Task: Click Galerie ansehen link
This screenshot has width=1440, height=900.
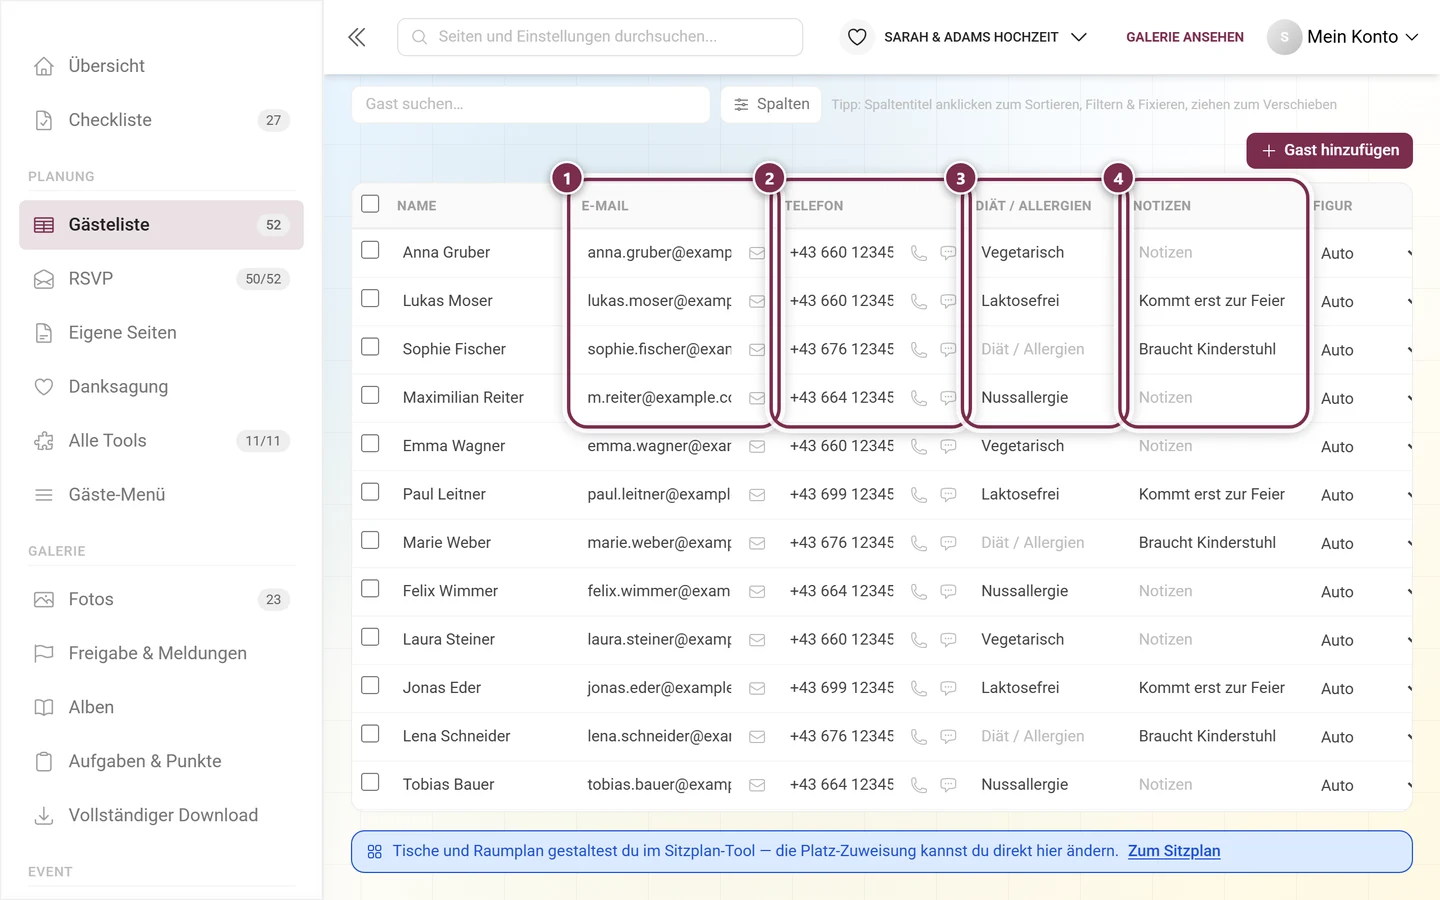Action: [x=1185, y=37]
